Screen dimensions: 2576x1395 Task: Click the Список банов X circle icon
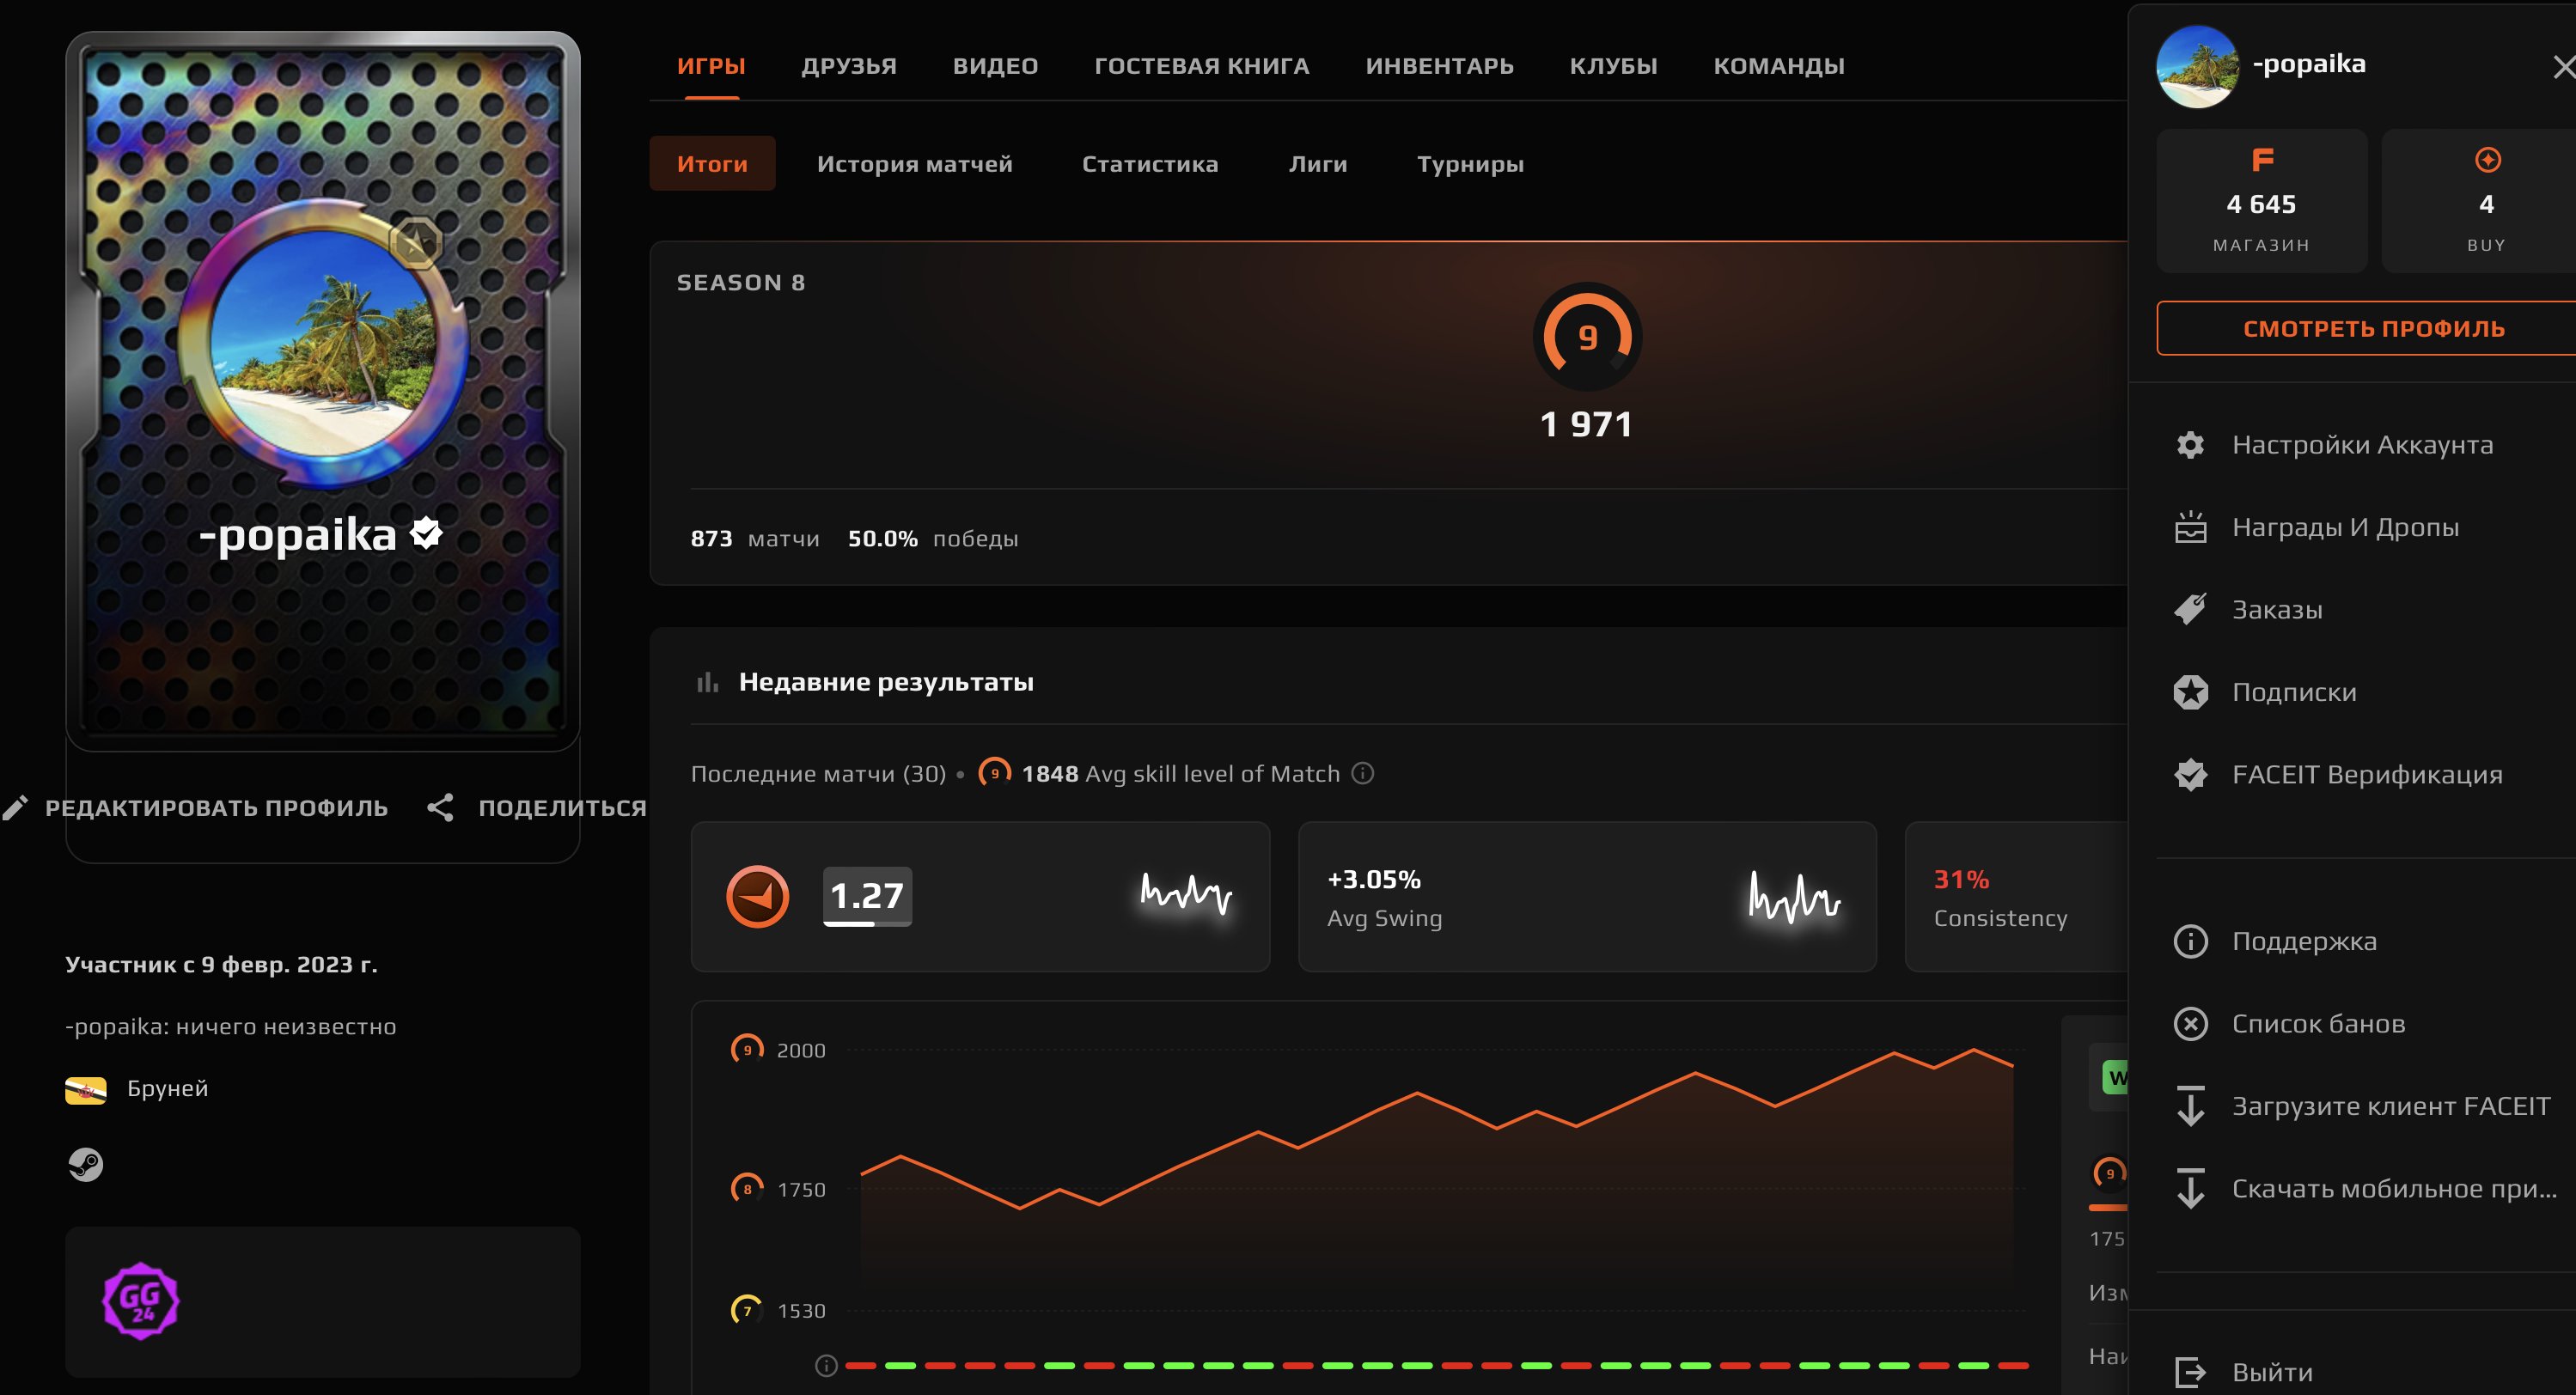pyautogui.click(x=2190, y=1024)
